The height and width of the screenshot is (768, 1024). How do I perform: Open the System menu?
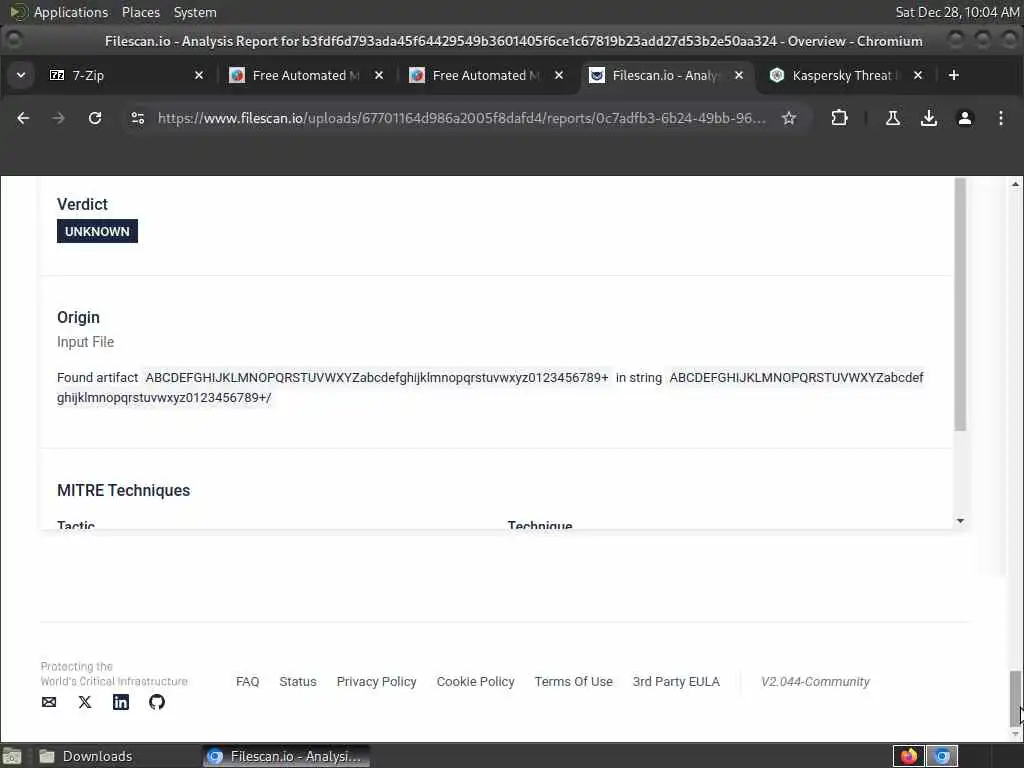[x=195, y=12]
